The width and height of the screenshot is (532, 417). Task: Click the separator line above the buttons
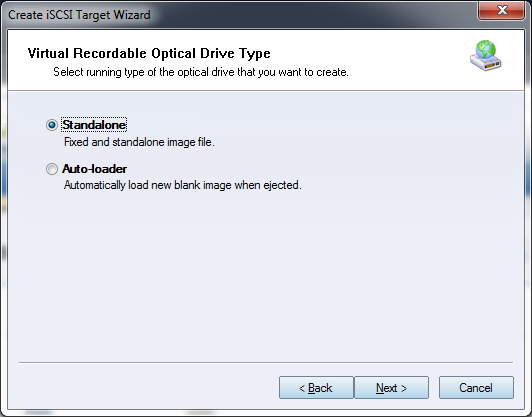(266, 362)
